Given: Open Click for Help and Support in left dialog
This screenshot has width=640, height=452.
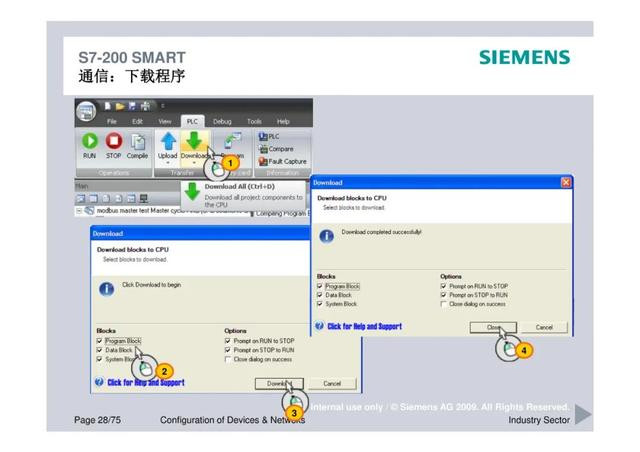Looking at the screenshot, I should click(146, 383).
